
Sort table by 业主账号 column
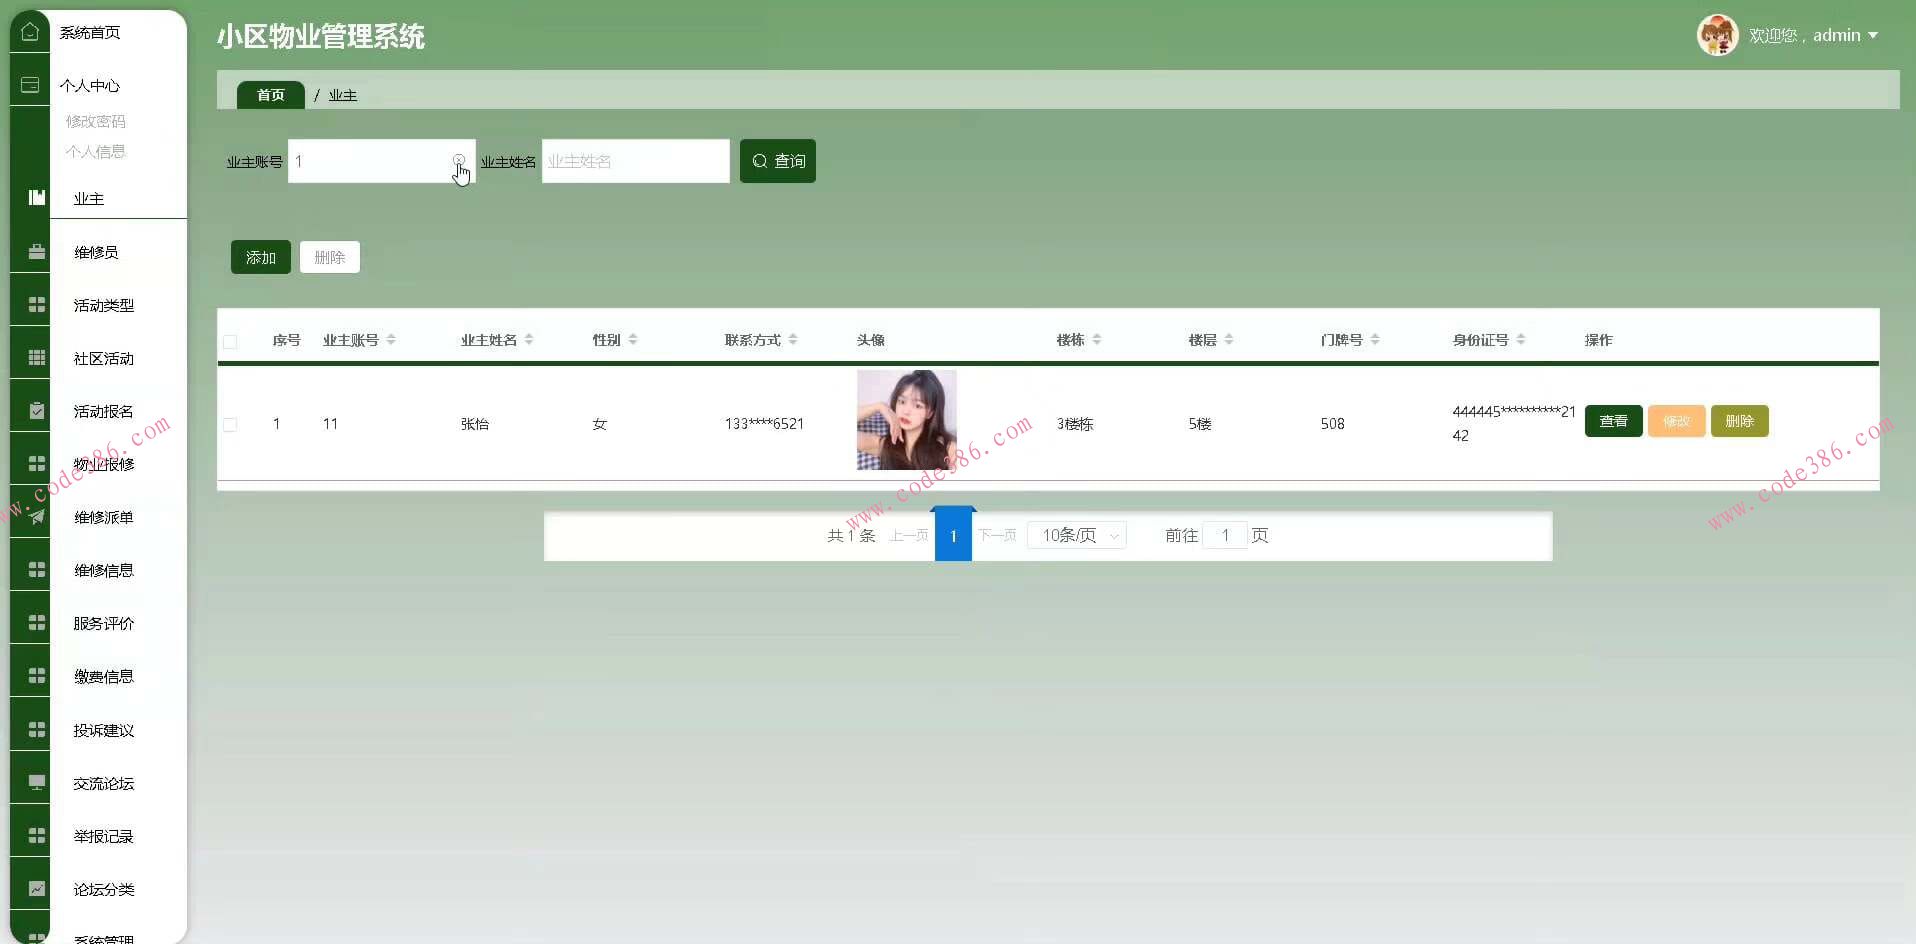click(390, 340)
